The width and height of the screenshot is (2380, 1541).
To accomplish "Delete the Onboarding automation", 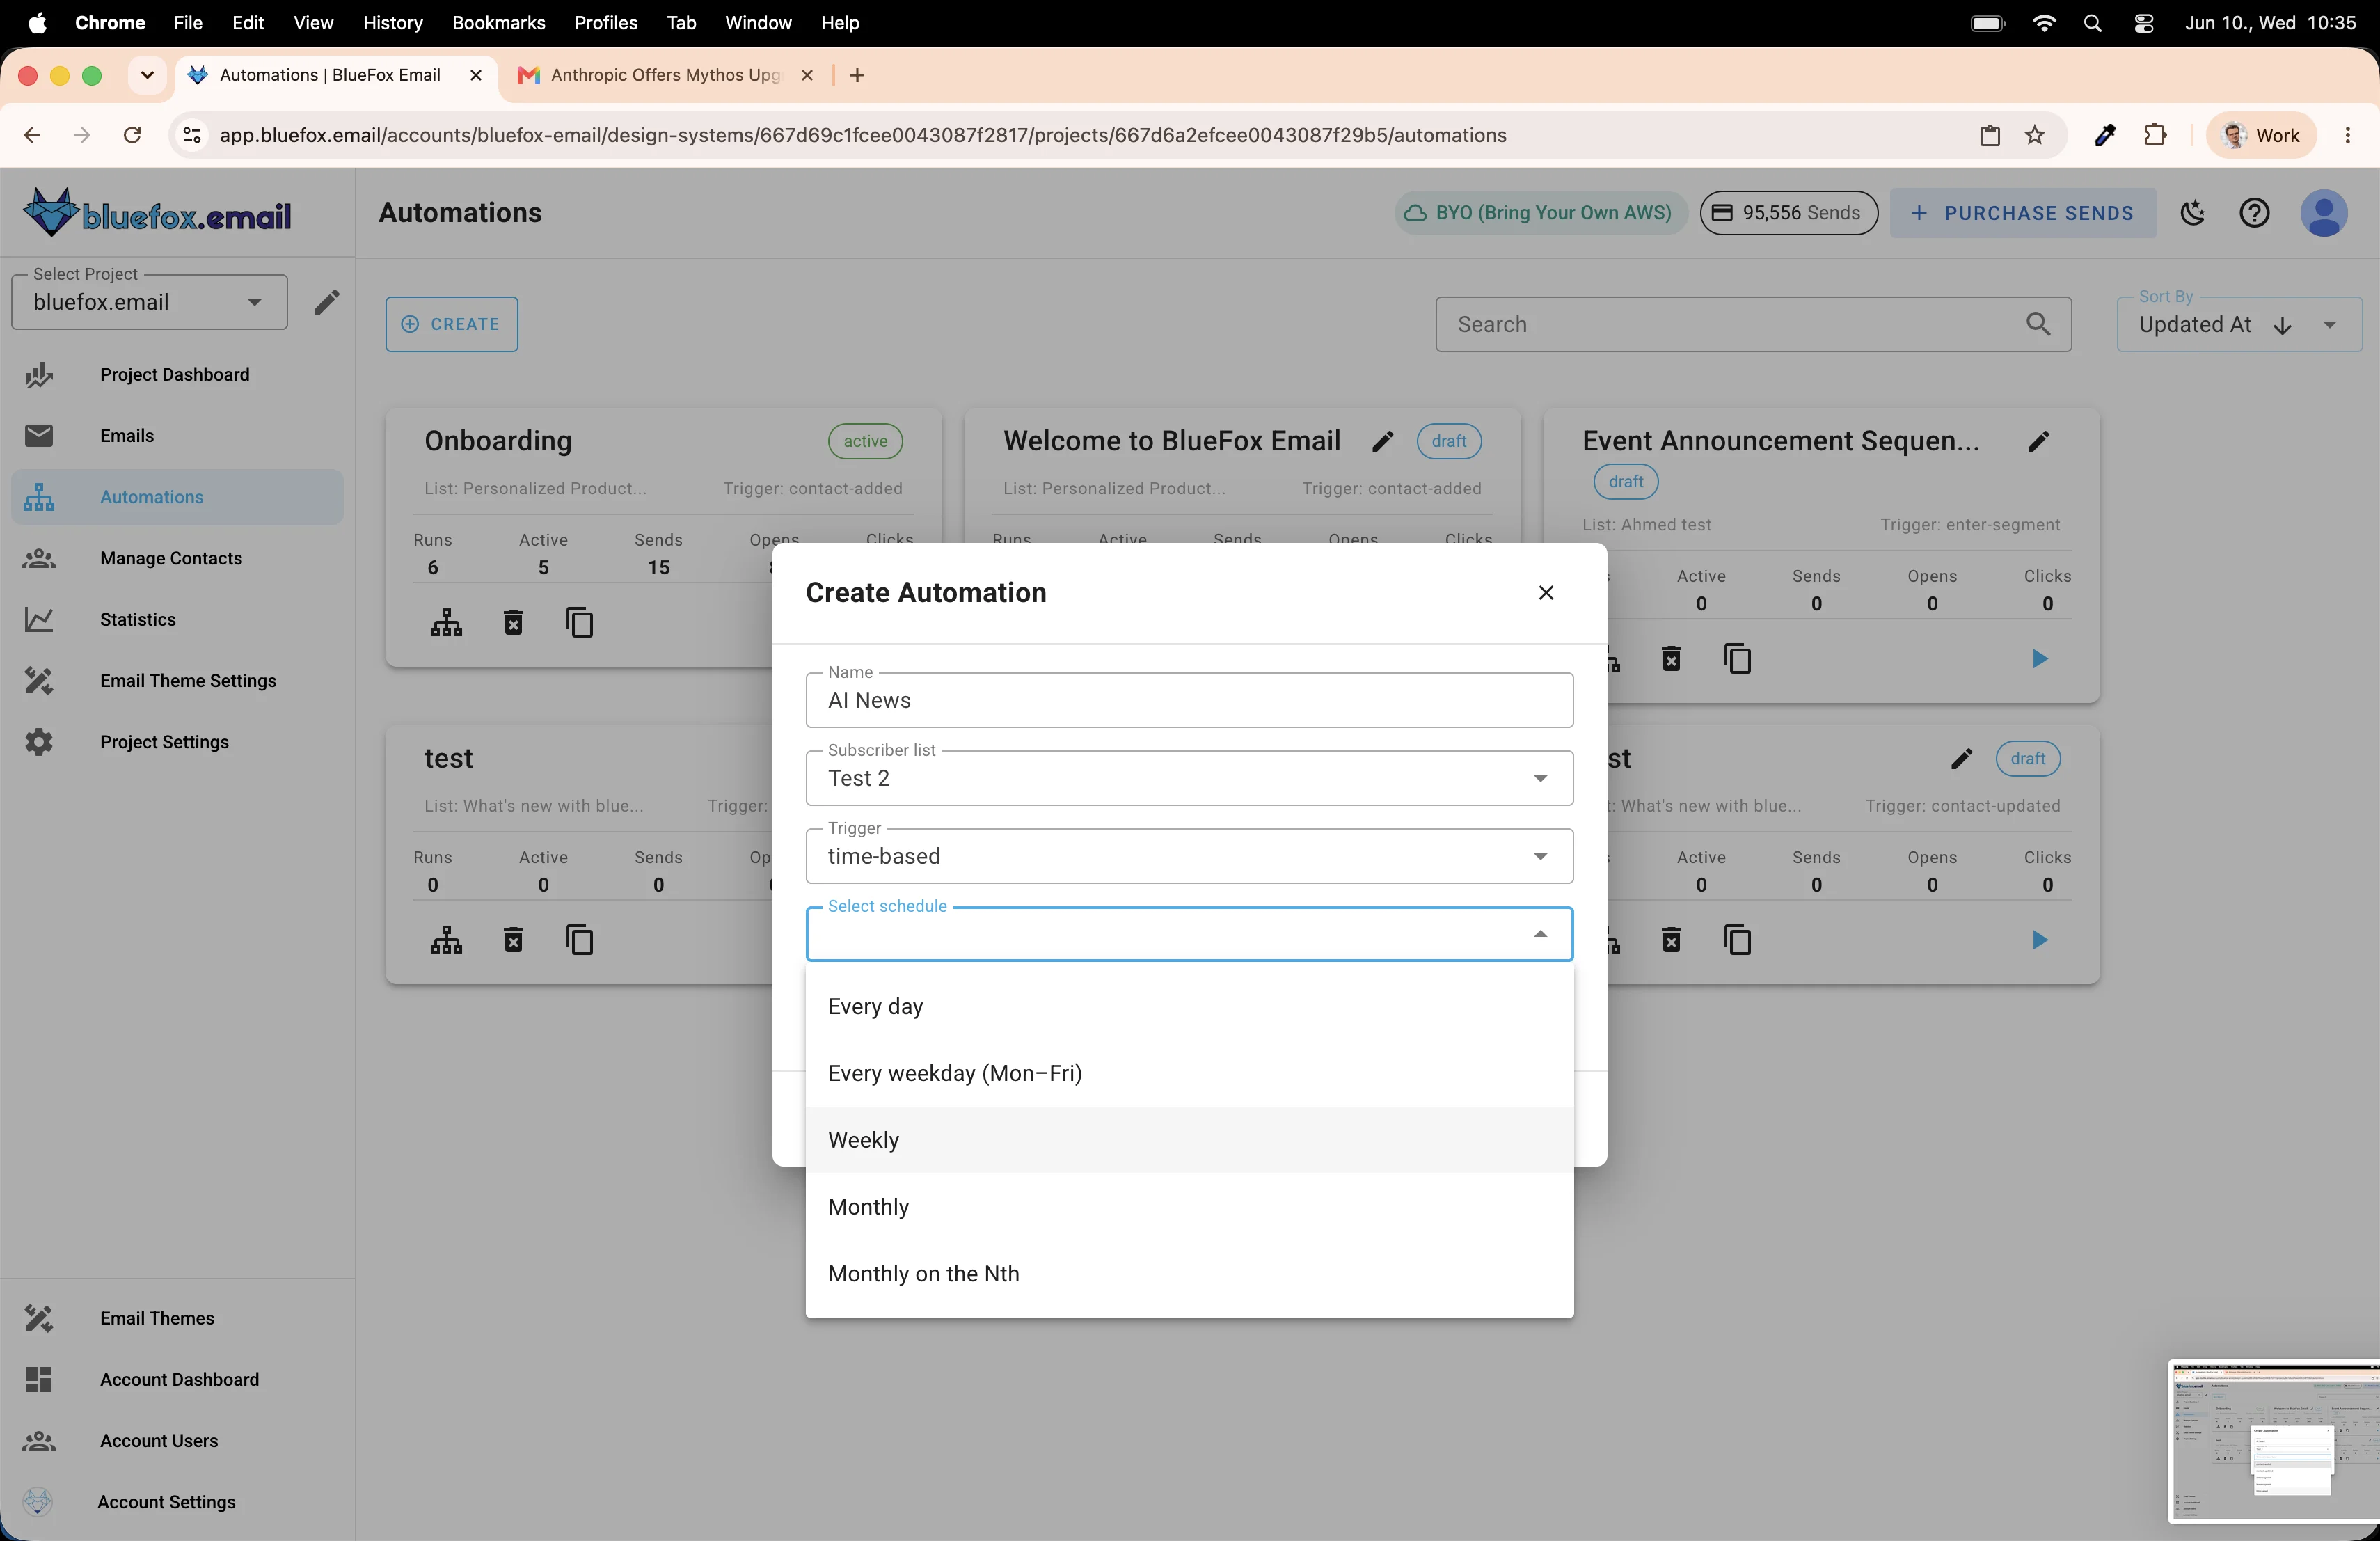I will pos(513,623).
